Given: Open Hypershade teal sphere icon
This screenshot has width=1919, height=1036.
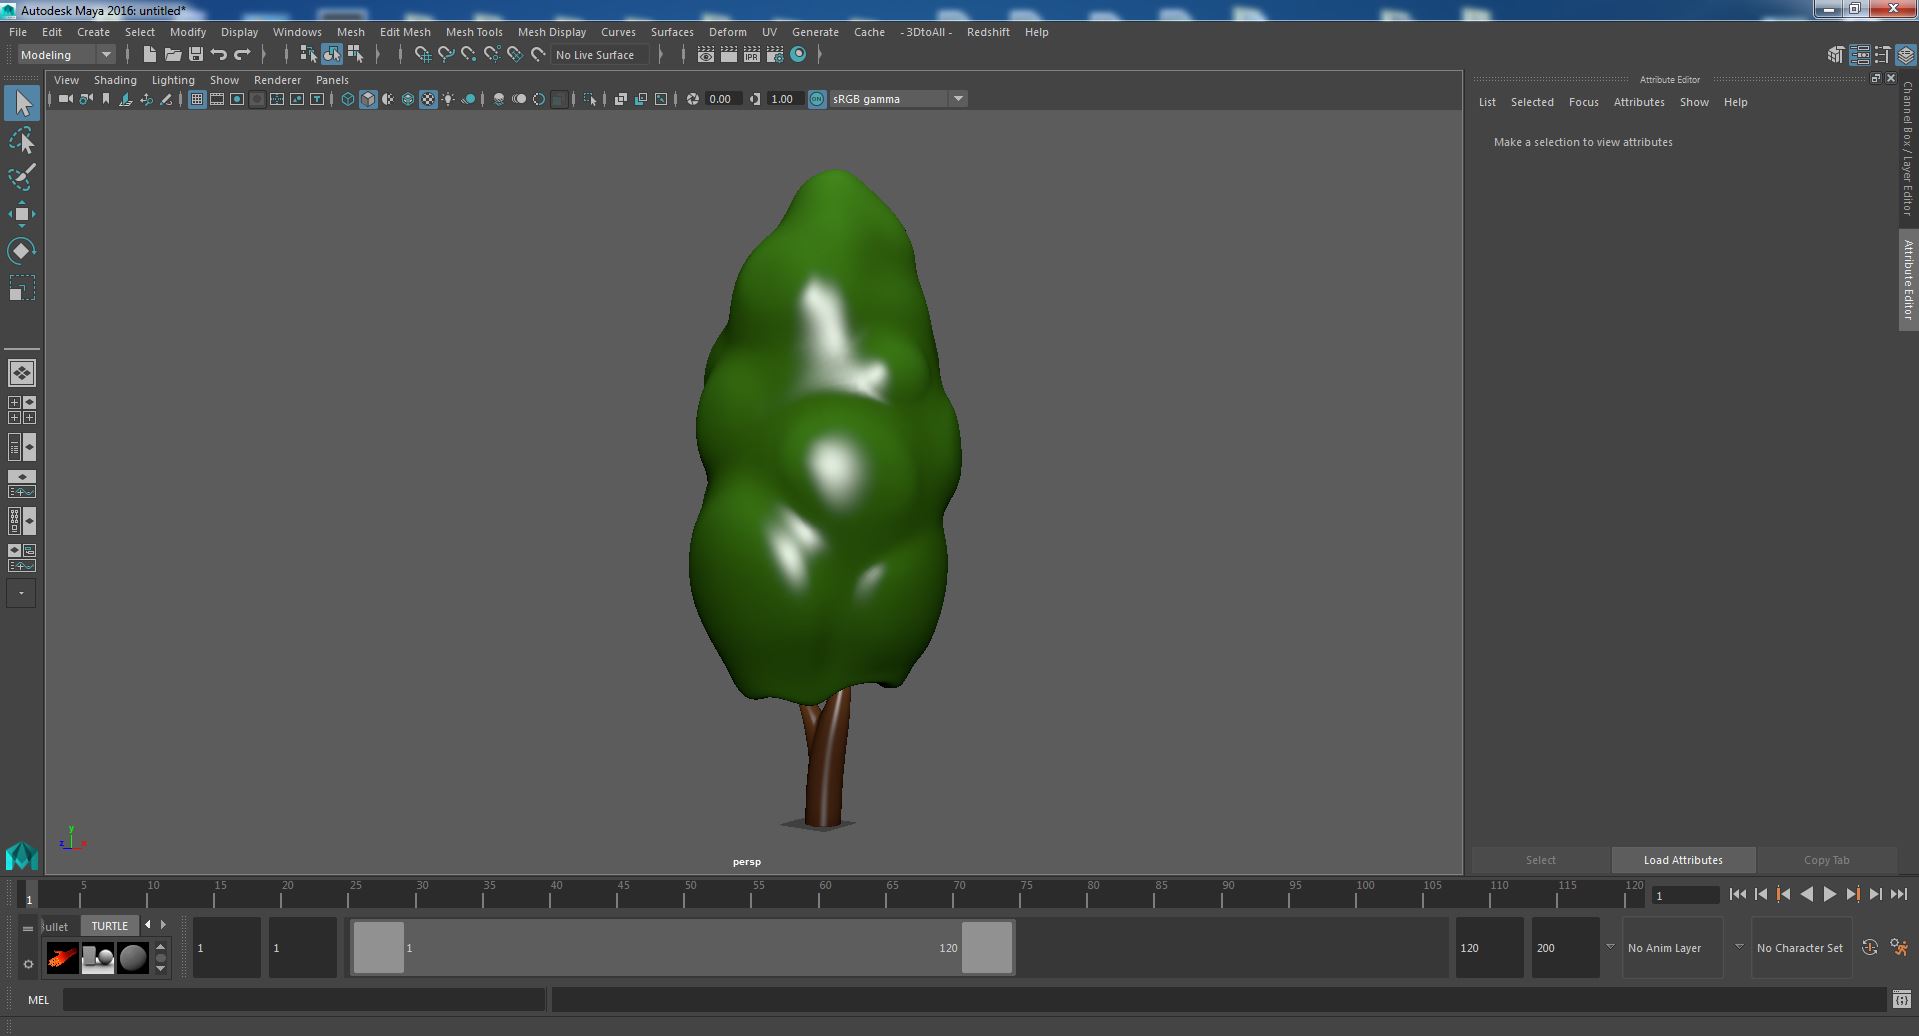Looking at the screenshot, I should click(x=798, y=55).
